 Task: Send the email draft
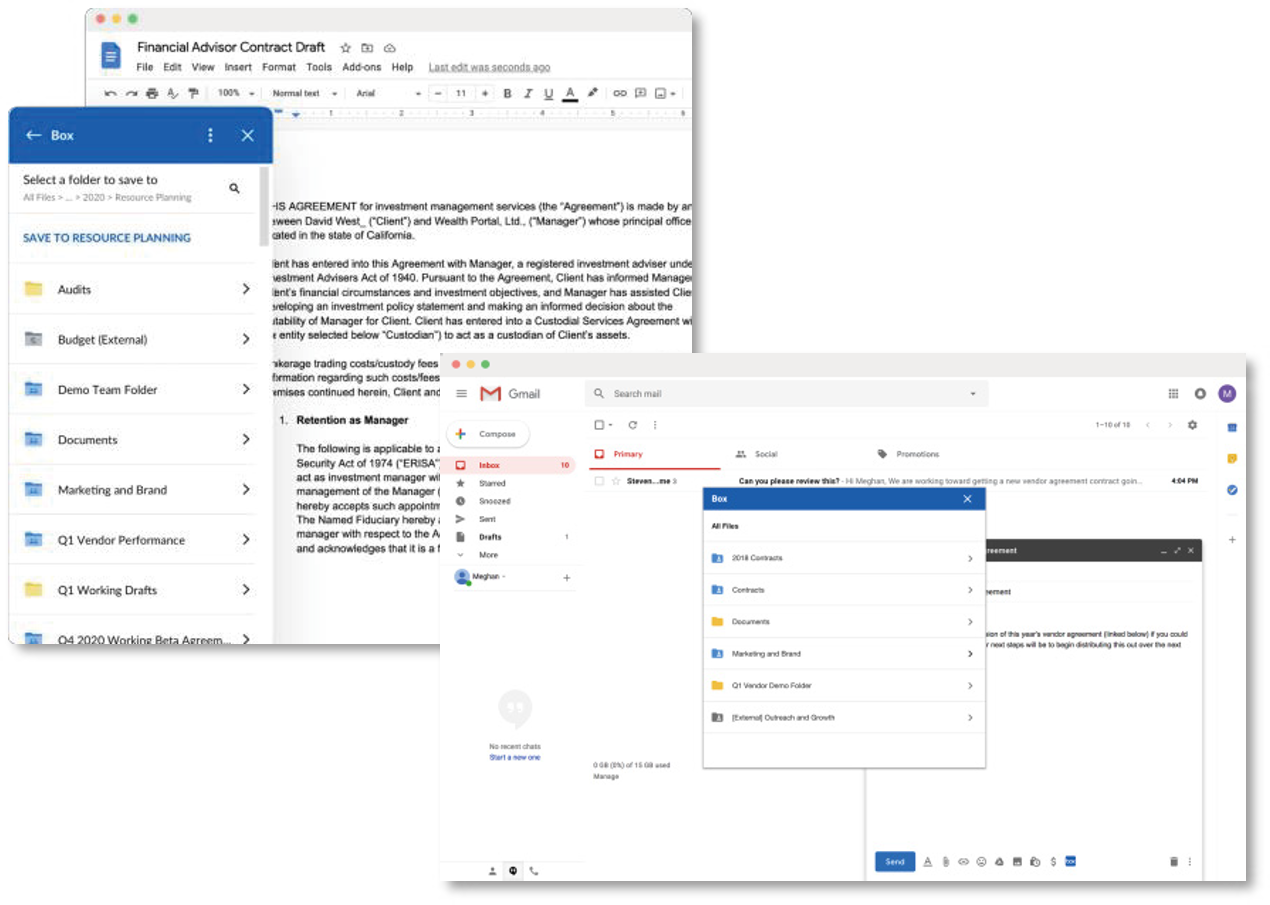tap(895, 861)
